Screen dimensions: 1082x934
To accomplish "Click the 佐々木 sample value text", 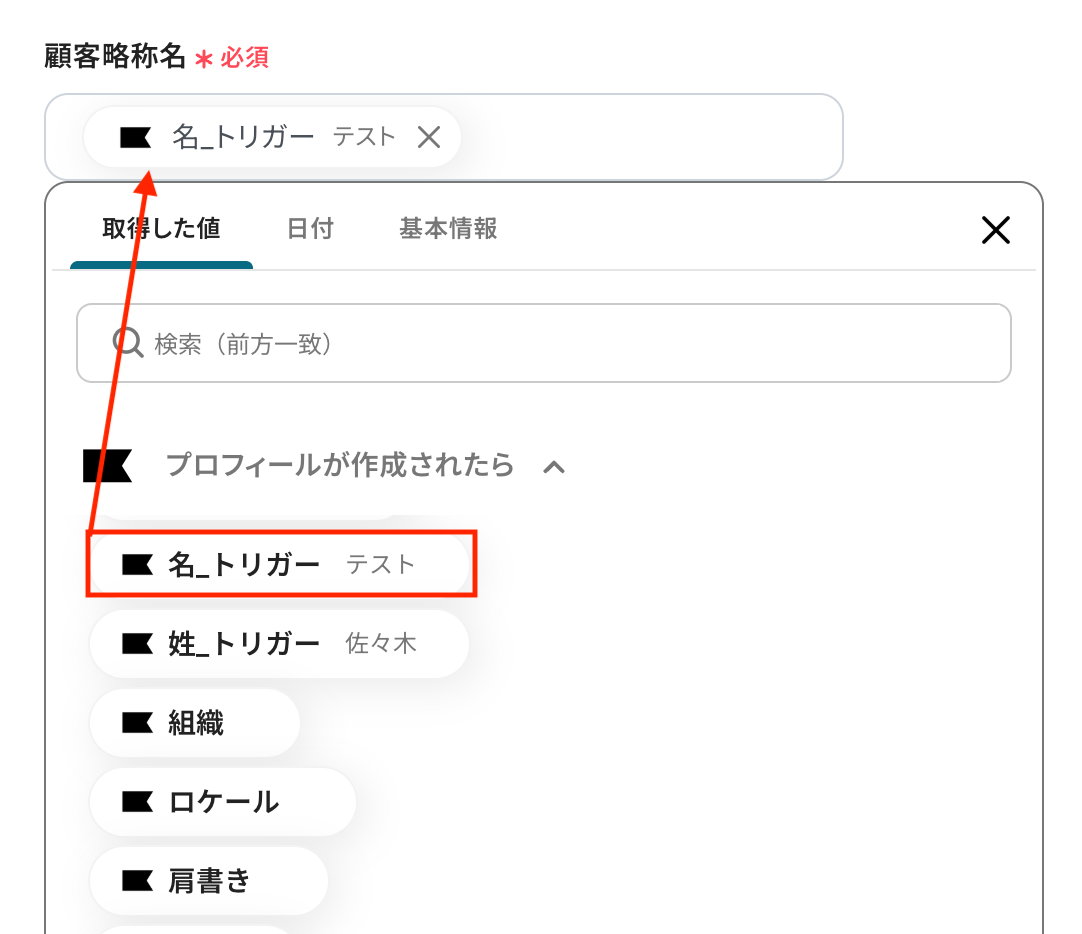I will 381,644.
